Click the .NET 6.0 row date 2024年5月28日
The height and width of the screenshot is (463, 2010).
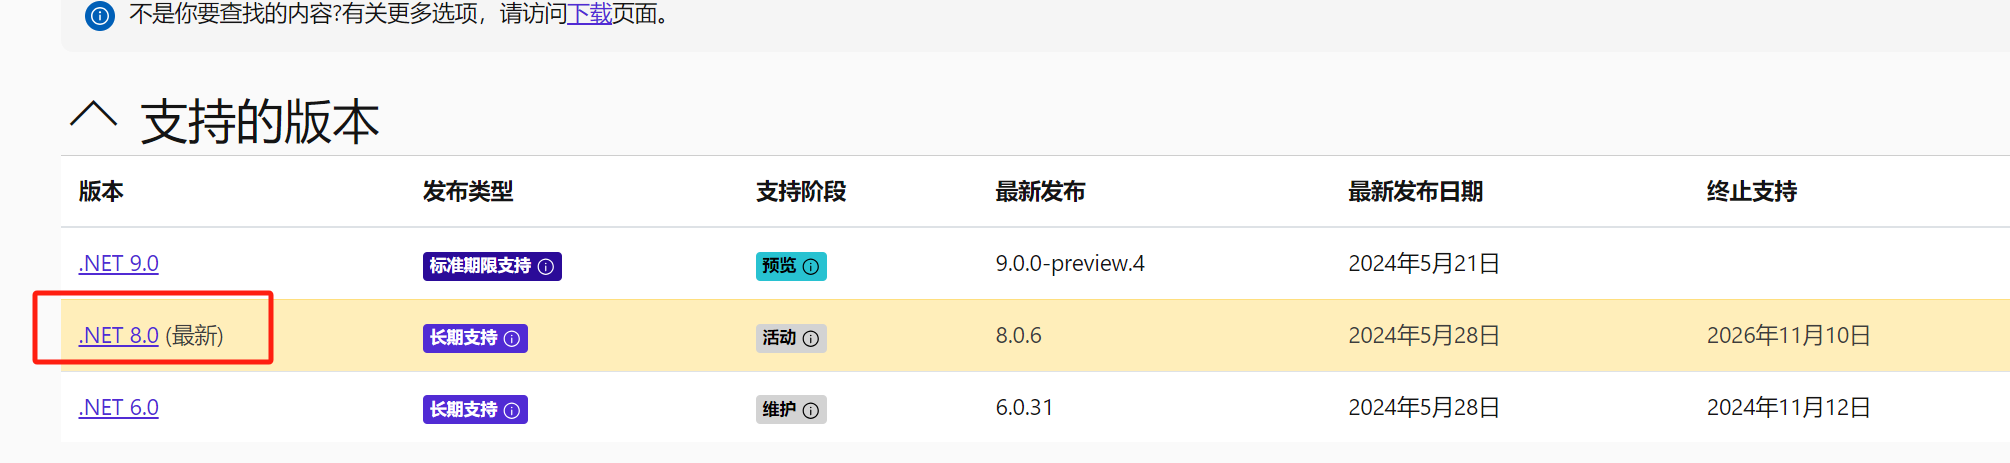click(1424, 408)
